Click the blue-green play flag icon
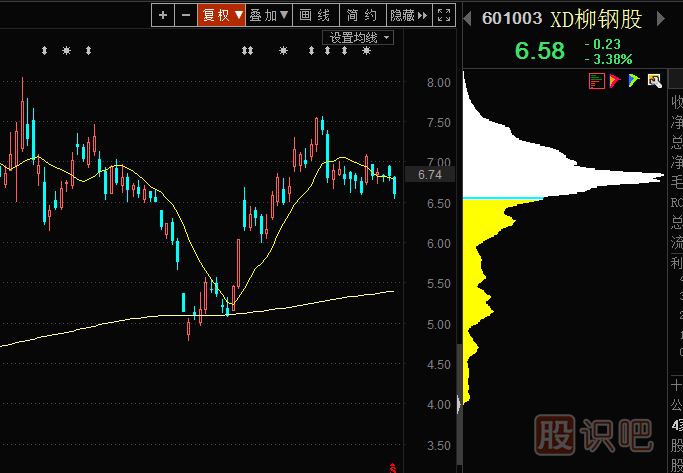The height and width of the screenshot is (473, 683). coord(634,81)
